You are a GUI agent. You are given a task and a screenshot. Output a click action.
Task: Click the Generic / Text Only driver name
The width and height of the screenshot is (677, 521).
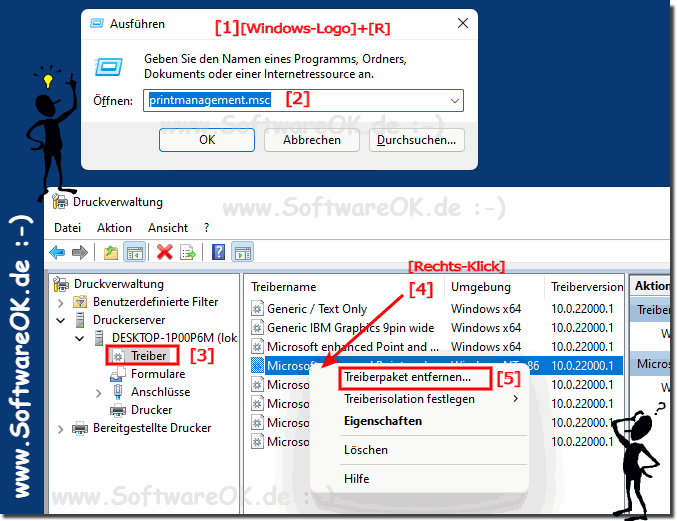[317, 309]
